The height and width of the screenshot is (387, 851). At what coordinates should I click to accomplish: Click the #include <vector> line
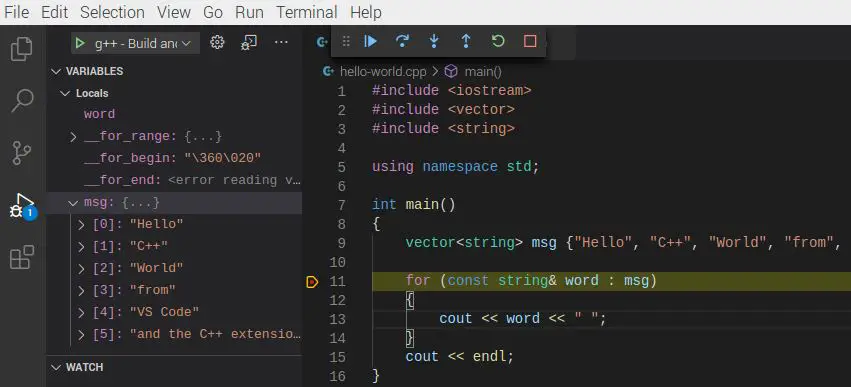point(443,110)
